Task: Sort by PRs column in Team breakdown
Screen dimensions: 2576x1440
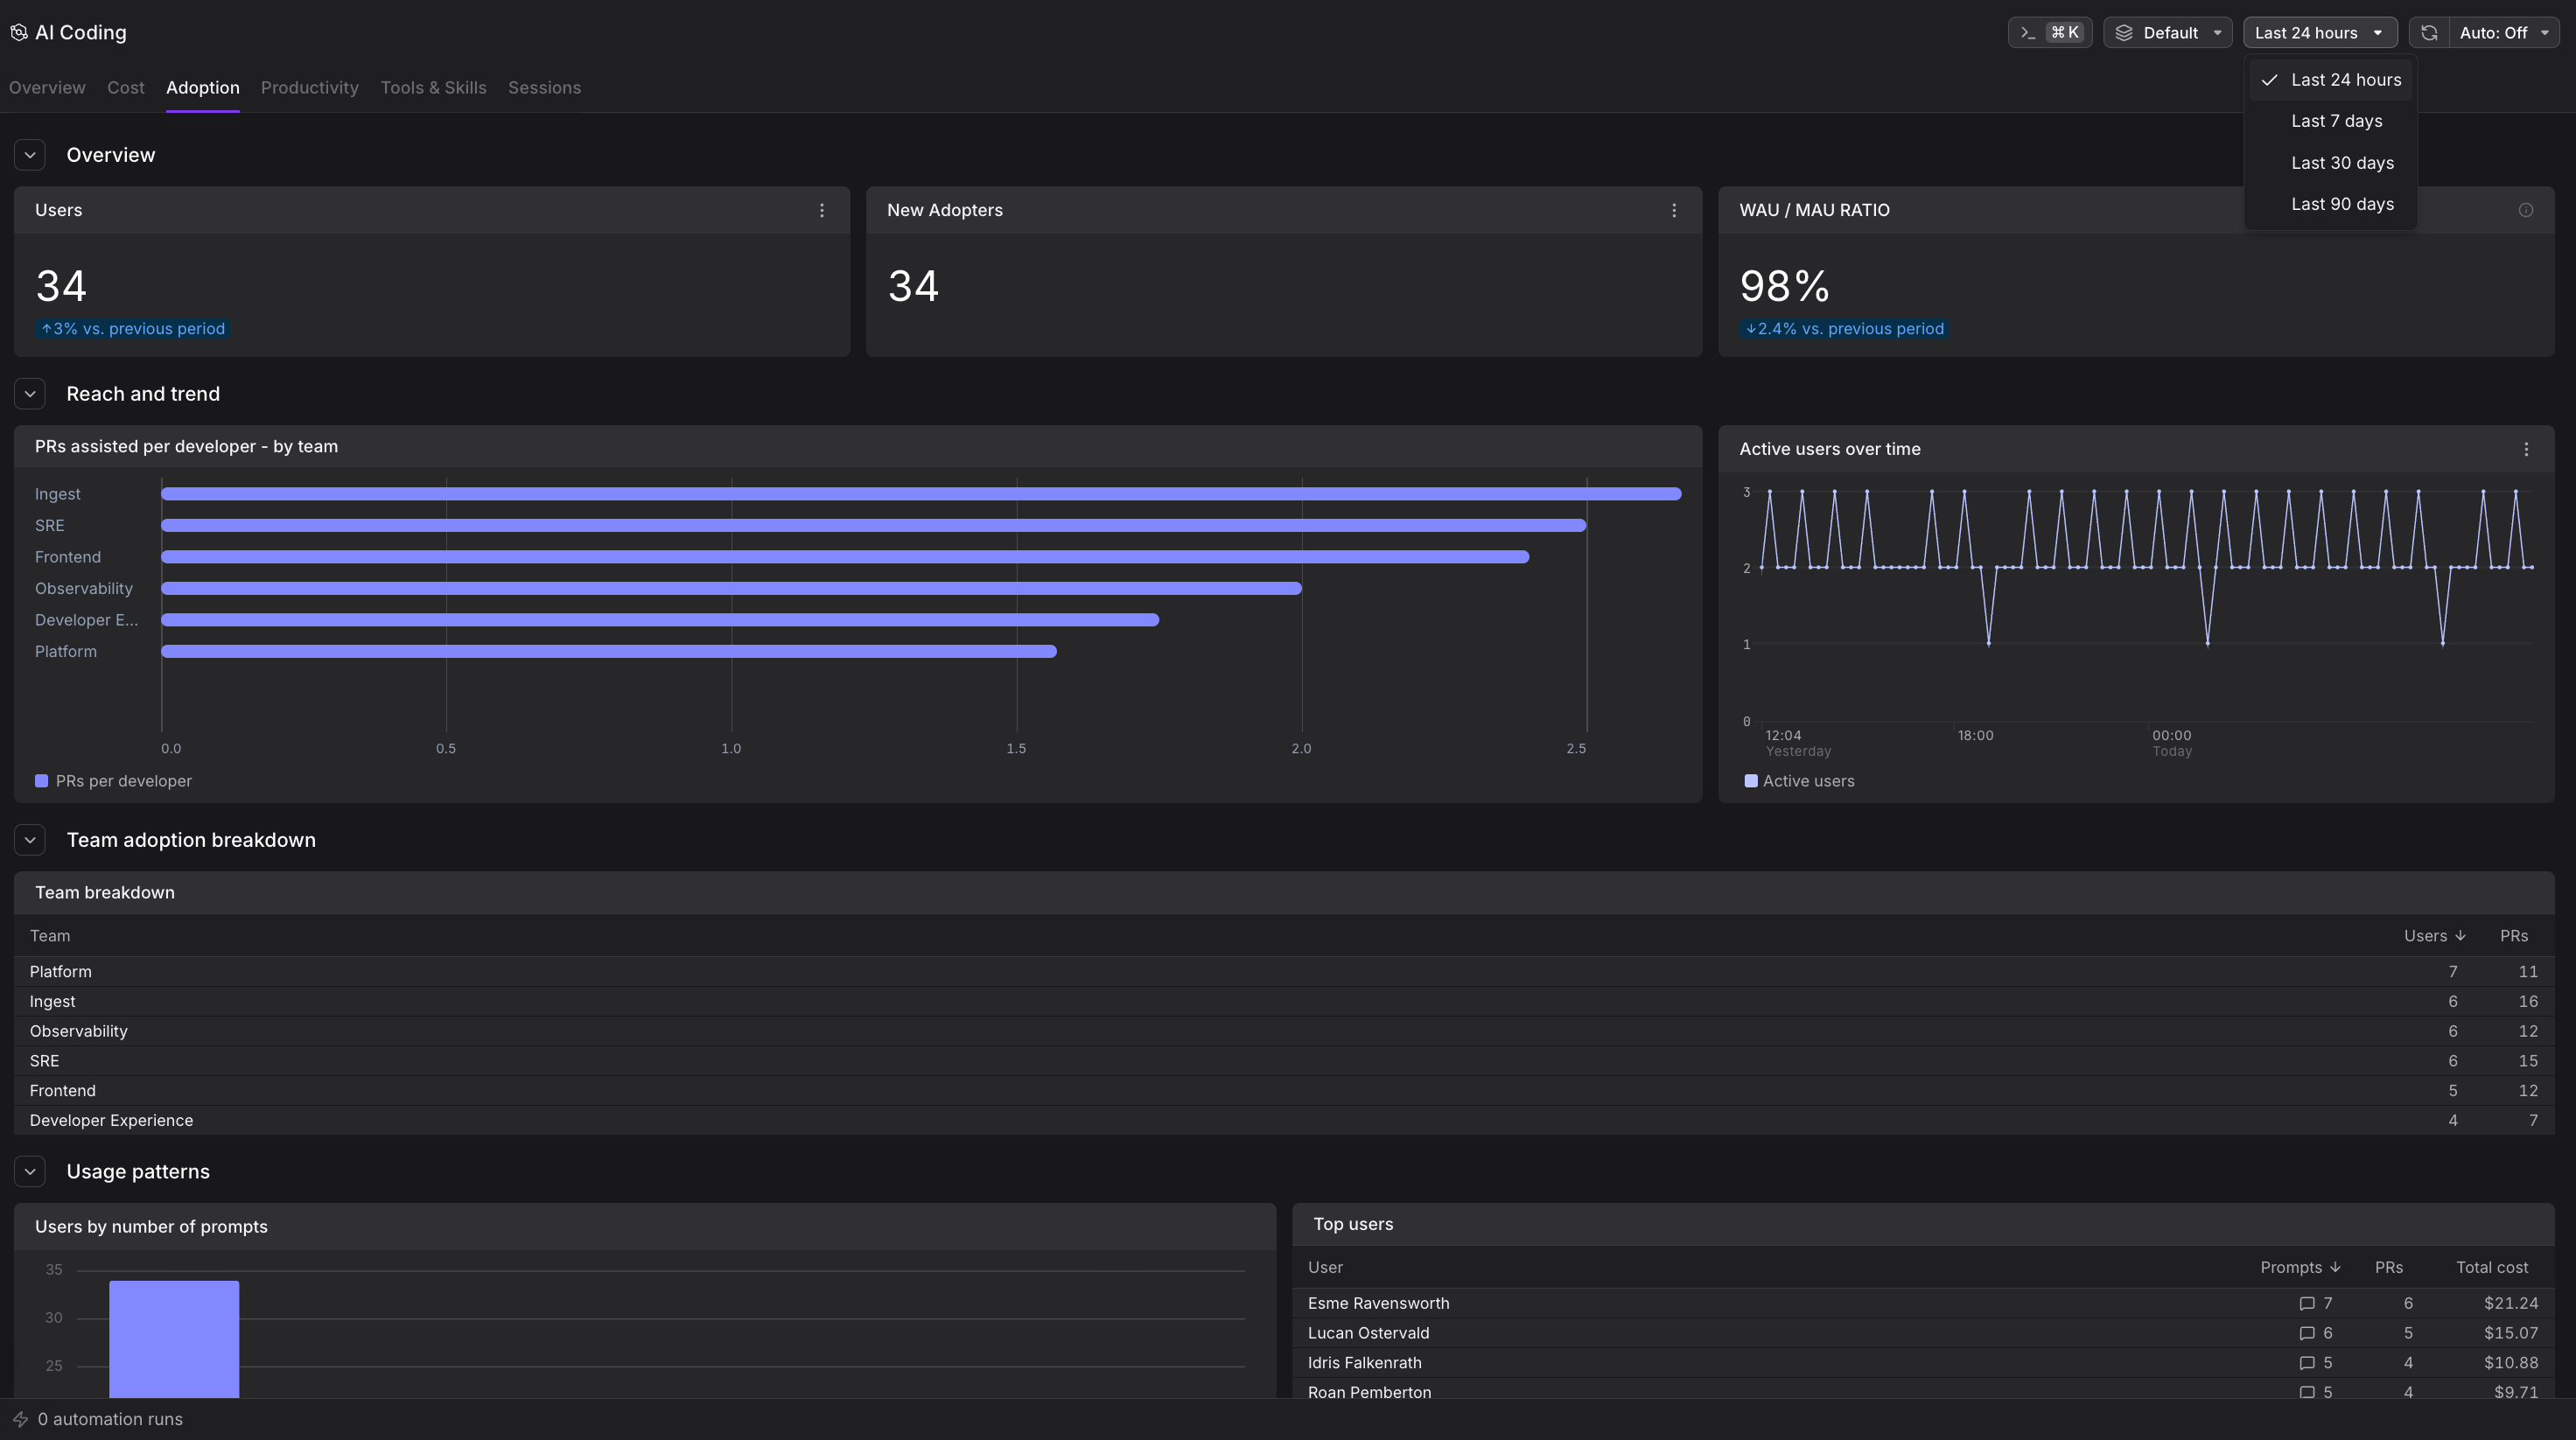Action: click(x=2514, y=936)
